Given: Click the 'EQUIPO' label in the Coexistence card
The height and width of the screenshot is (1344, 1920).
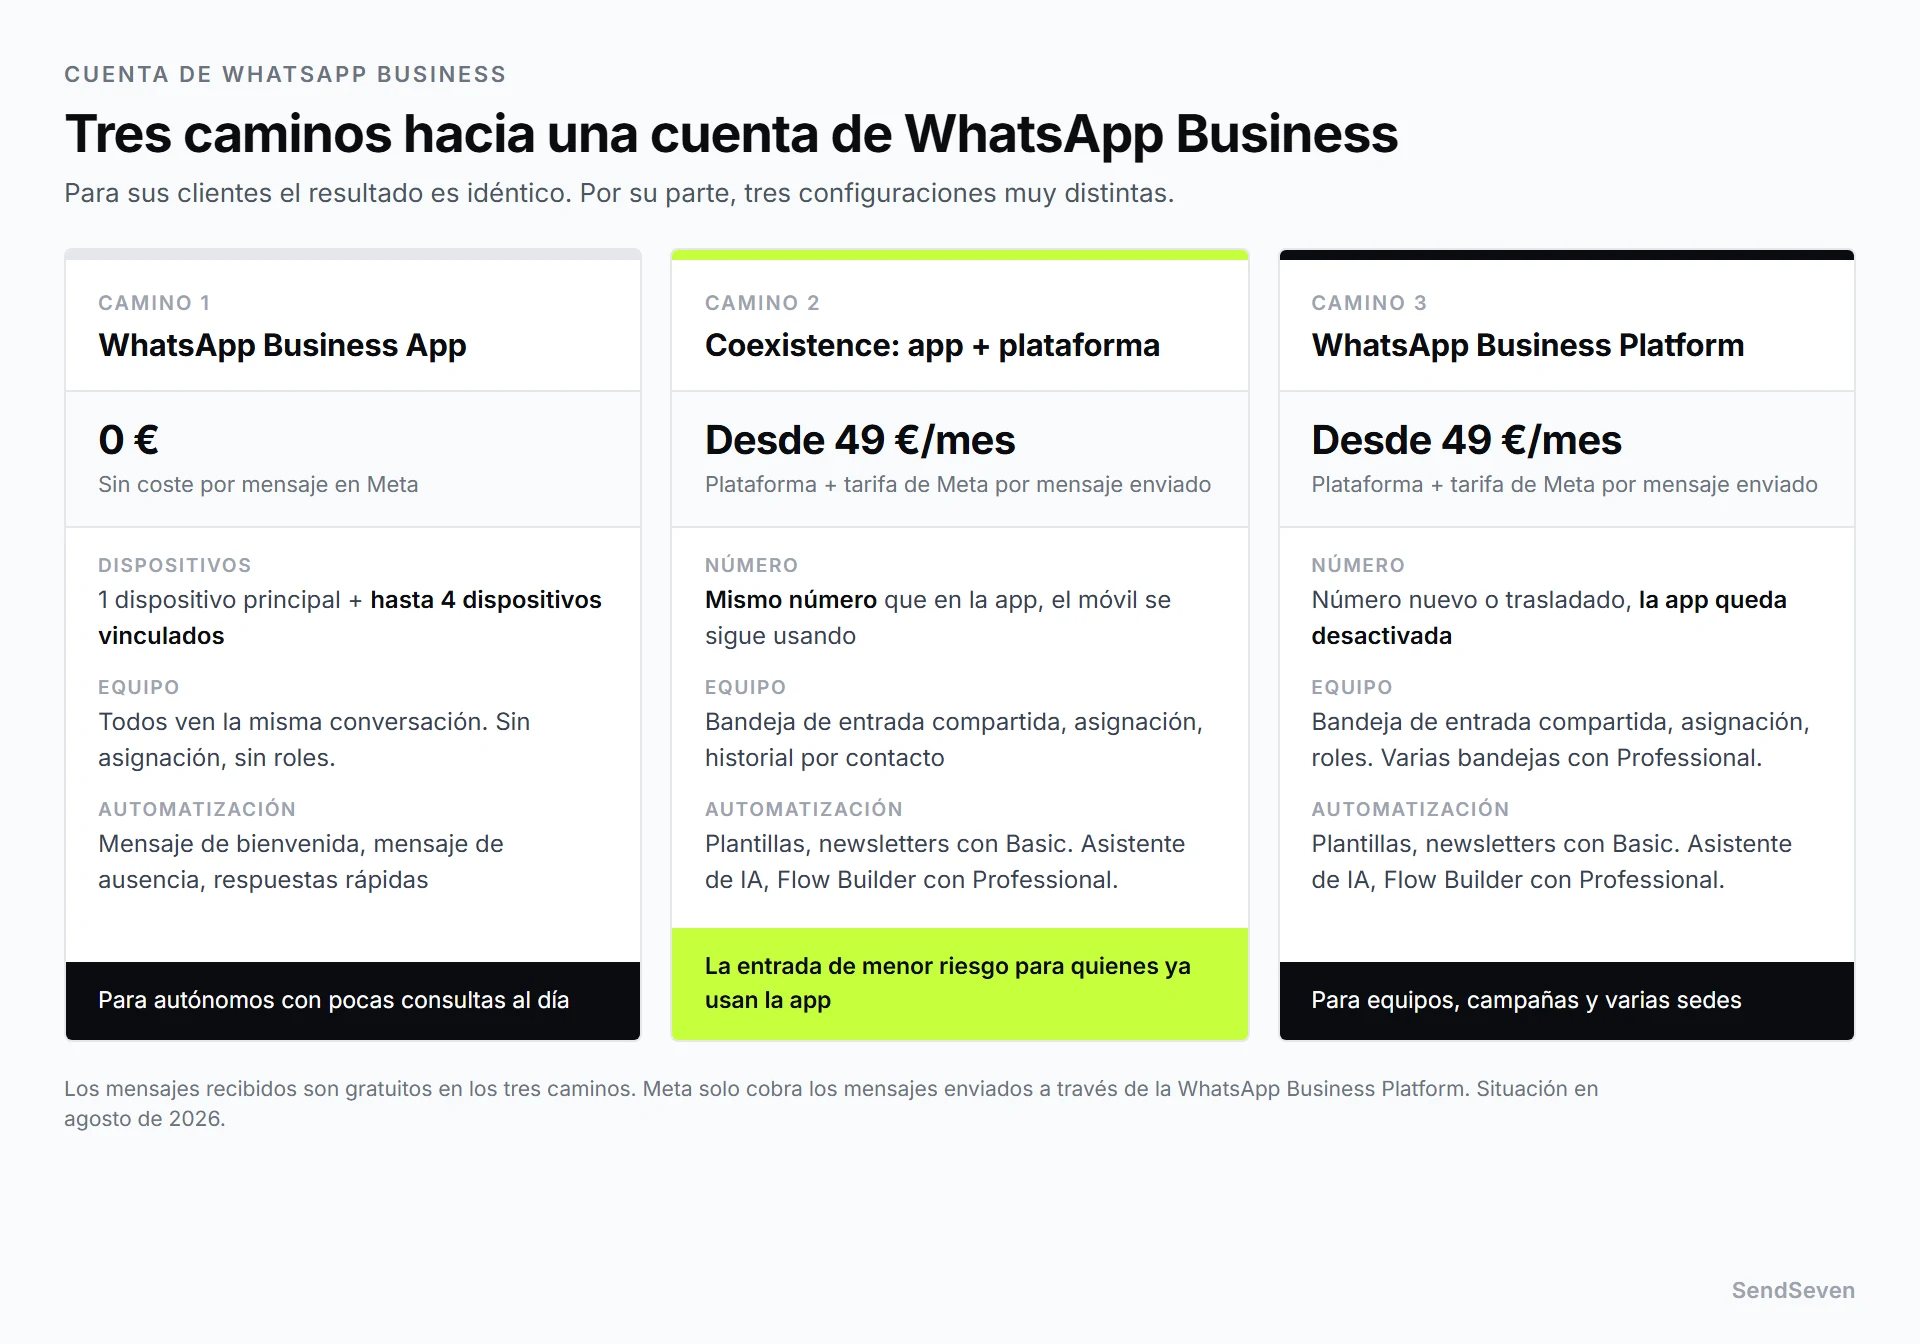Looking at the screenshot, I should [745, 687].
